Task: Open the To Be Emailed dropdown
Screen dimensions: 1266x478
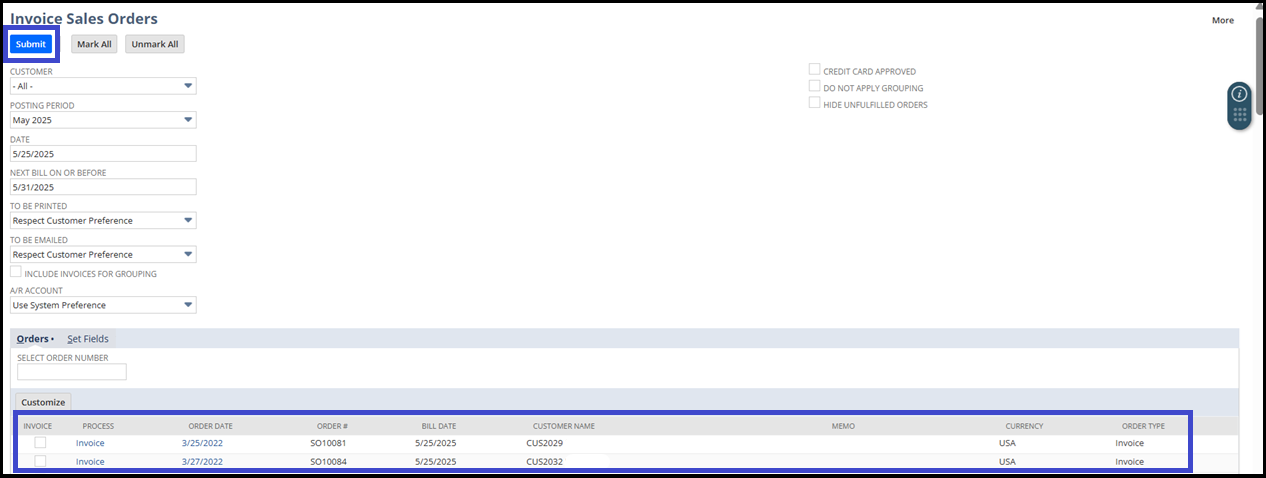Action: (103, 254)
